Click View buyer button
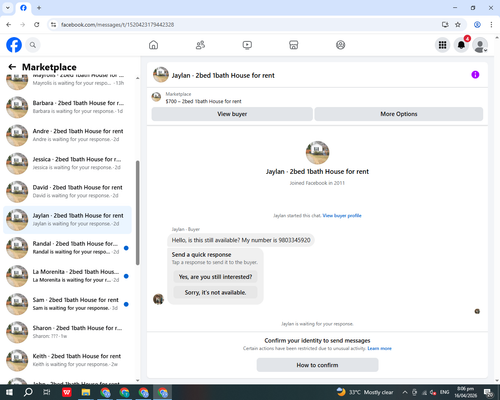The width and height of the screenshot is (500, 400). (x=232, y=114)
